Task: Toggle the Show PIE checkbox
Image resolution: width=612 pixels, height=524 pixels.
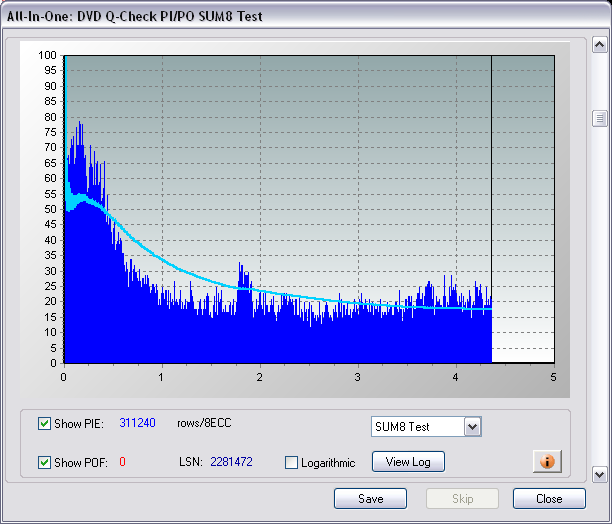Action: click(x=44, y=423)
